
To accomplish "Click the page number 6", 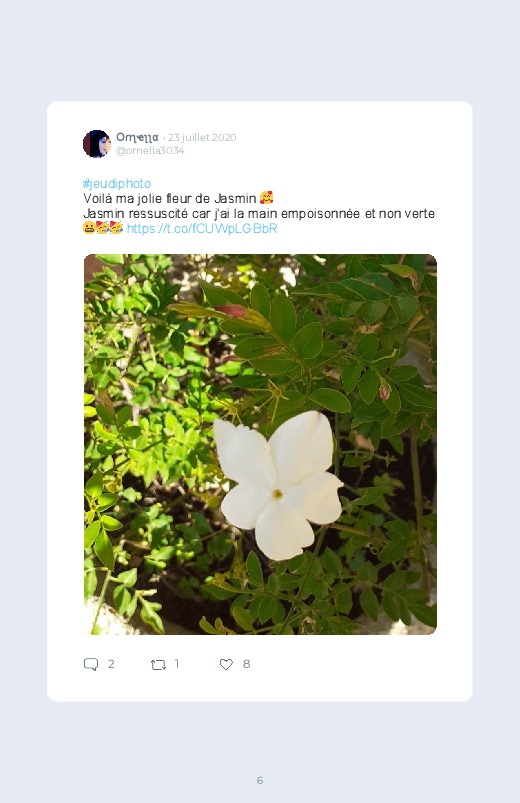I will [x=260, y=780].
